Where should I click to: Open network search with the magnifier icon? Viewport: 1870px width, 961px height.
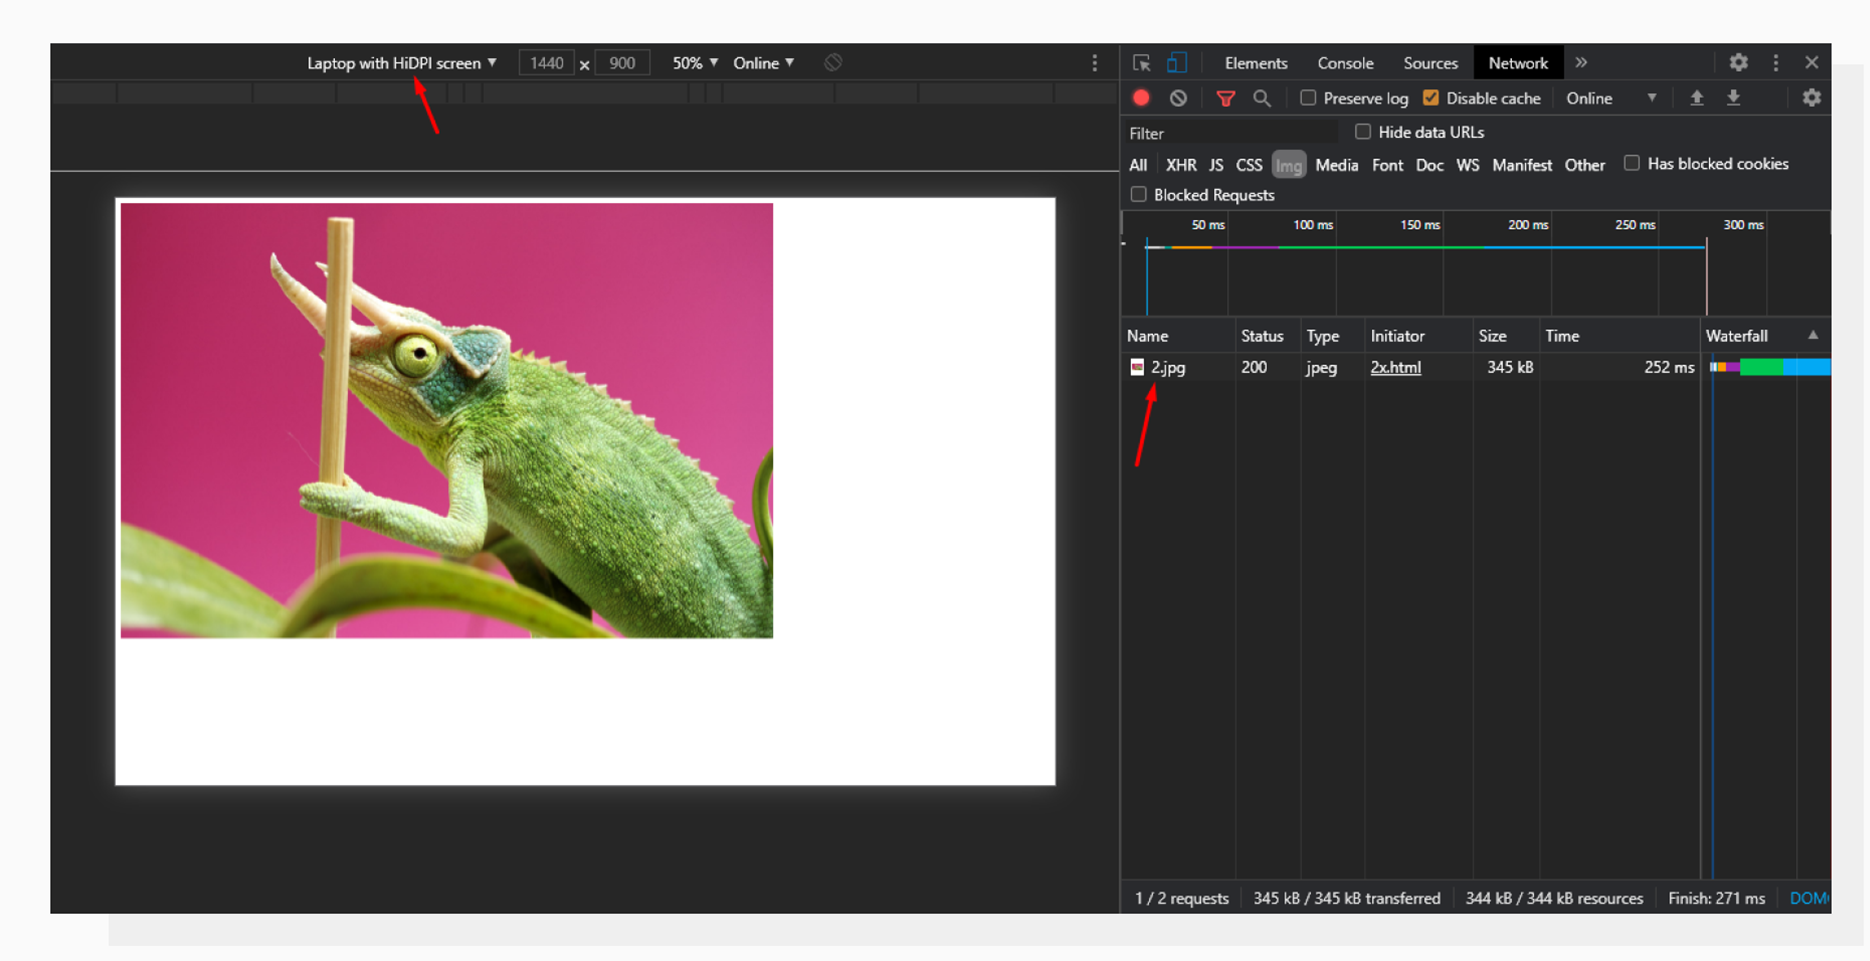(x=1262, y=98)
